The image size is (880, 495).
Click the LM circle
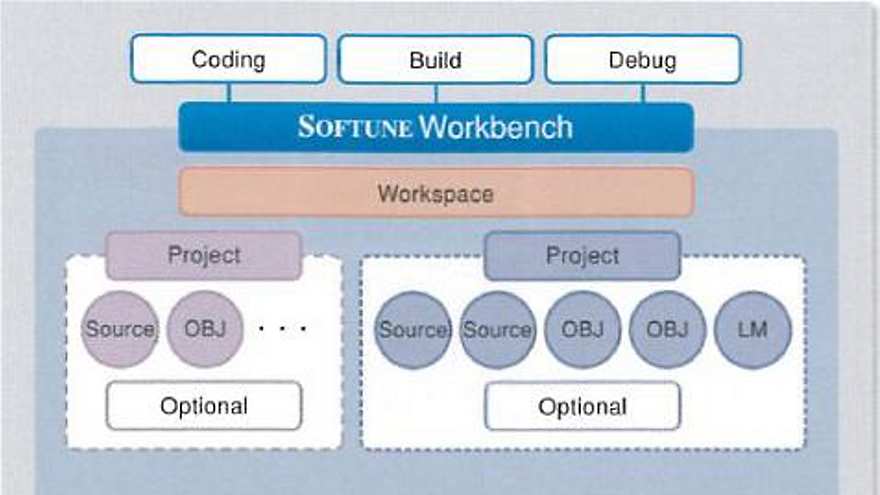point(752,329)
